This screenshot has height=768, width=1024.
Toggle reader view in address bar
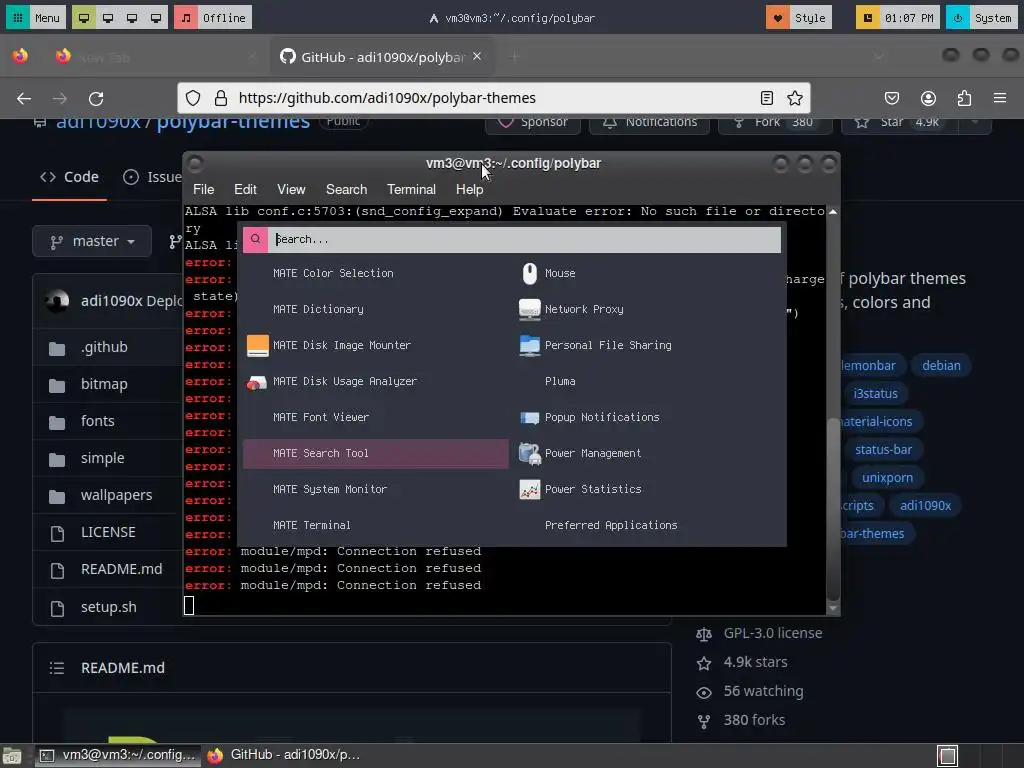[767, 98]
